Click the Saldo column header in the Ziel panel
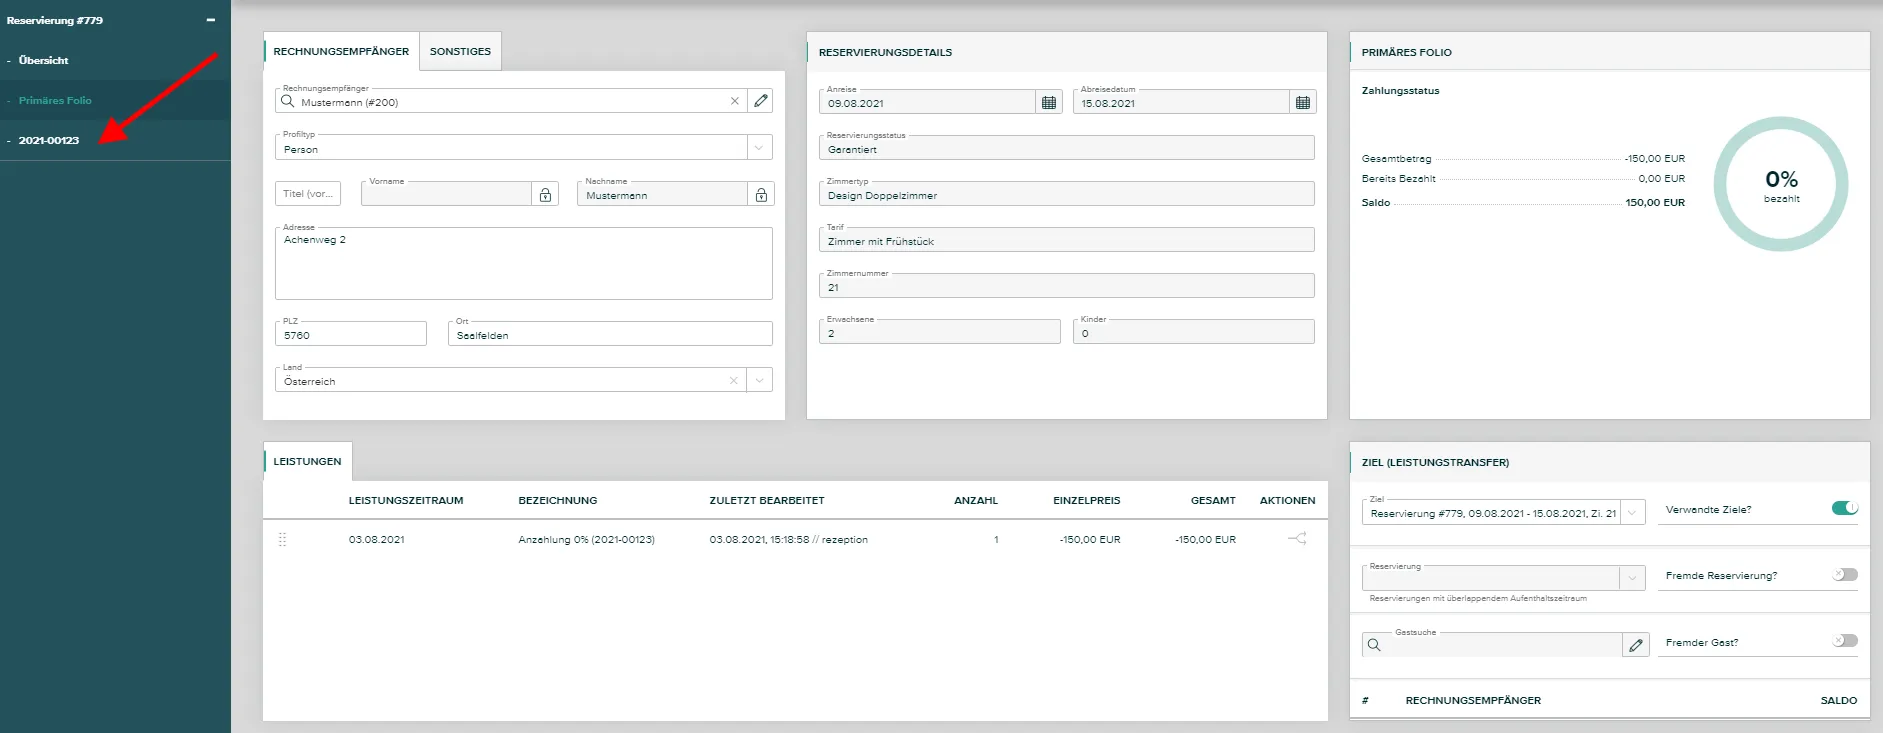 (1838, 700)
